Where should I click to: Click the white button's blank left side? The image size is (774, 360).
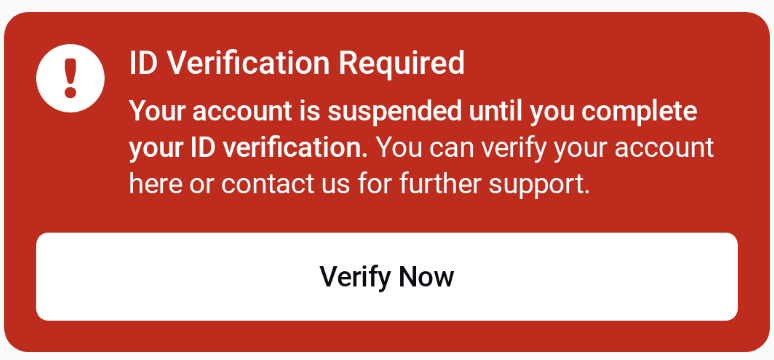[x=148, y=277]
